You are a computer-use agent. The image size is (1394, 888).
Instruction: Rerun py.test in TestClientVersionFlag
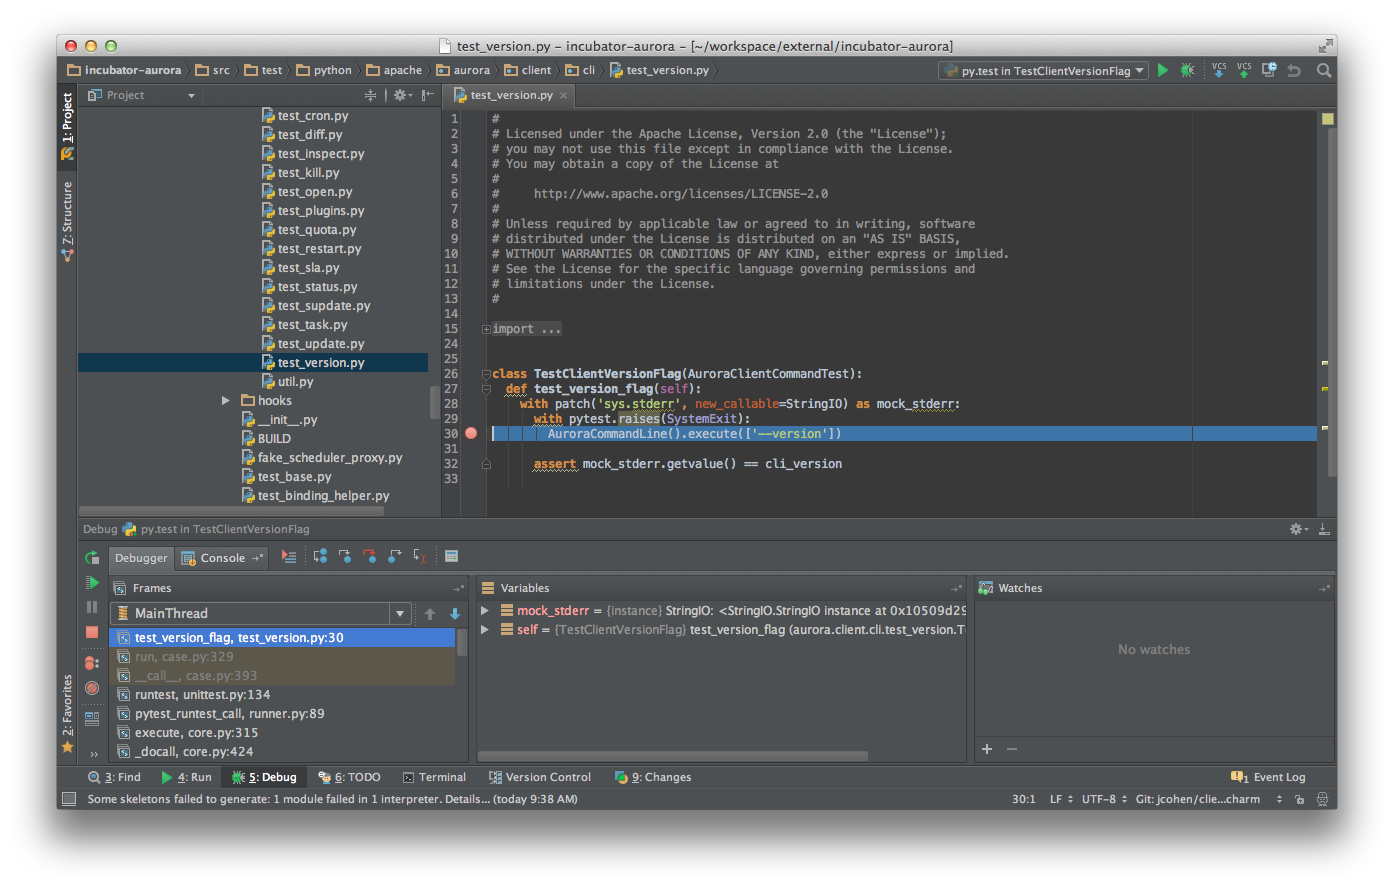pos(92,557)
